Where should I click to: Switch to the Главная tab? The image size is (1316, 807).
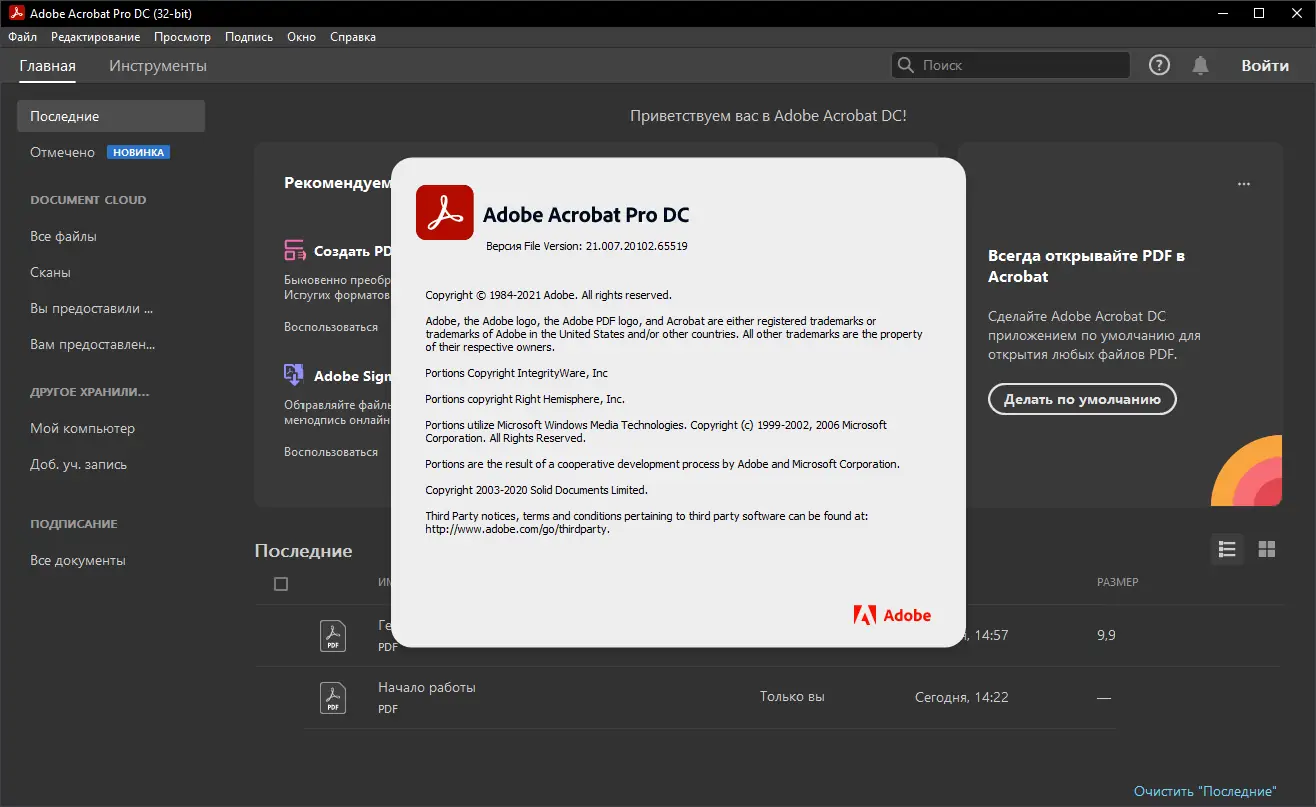(47, 66)
